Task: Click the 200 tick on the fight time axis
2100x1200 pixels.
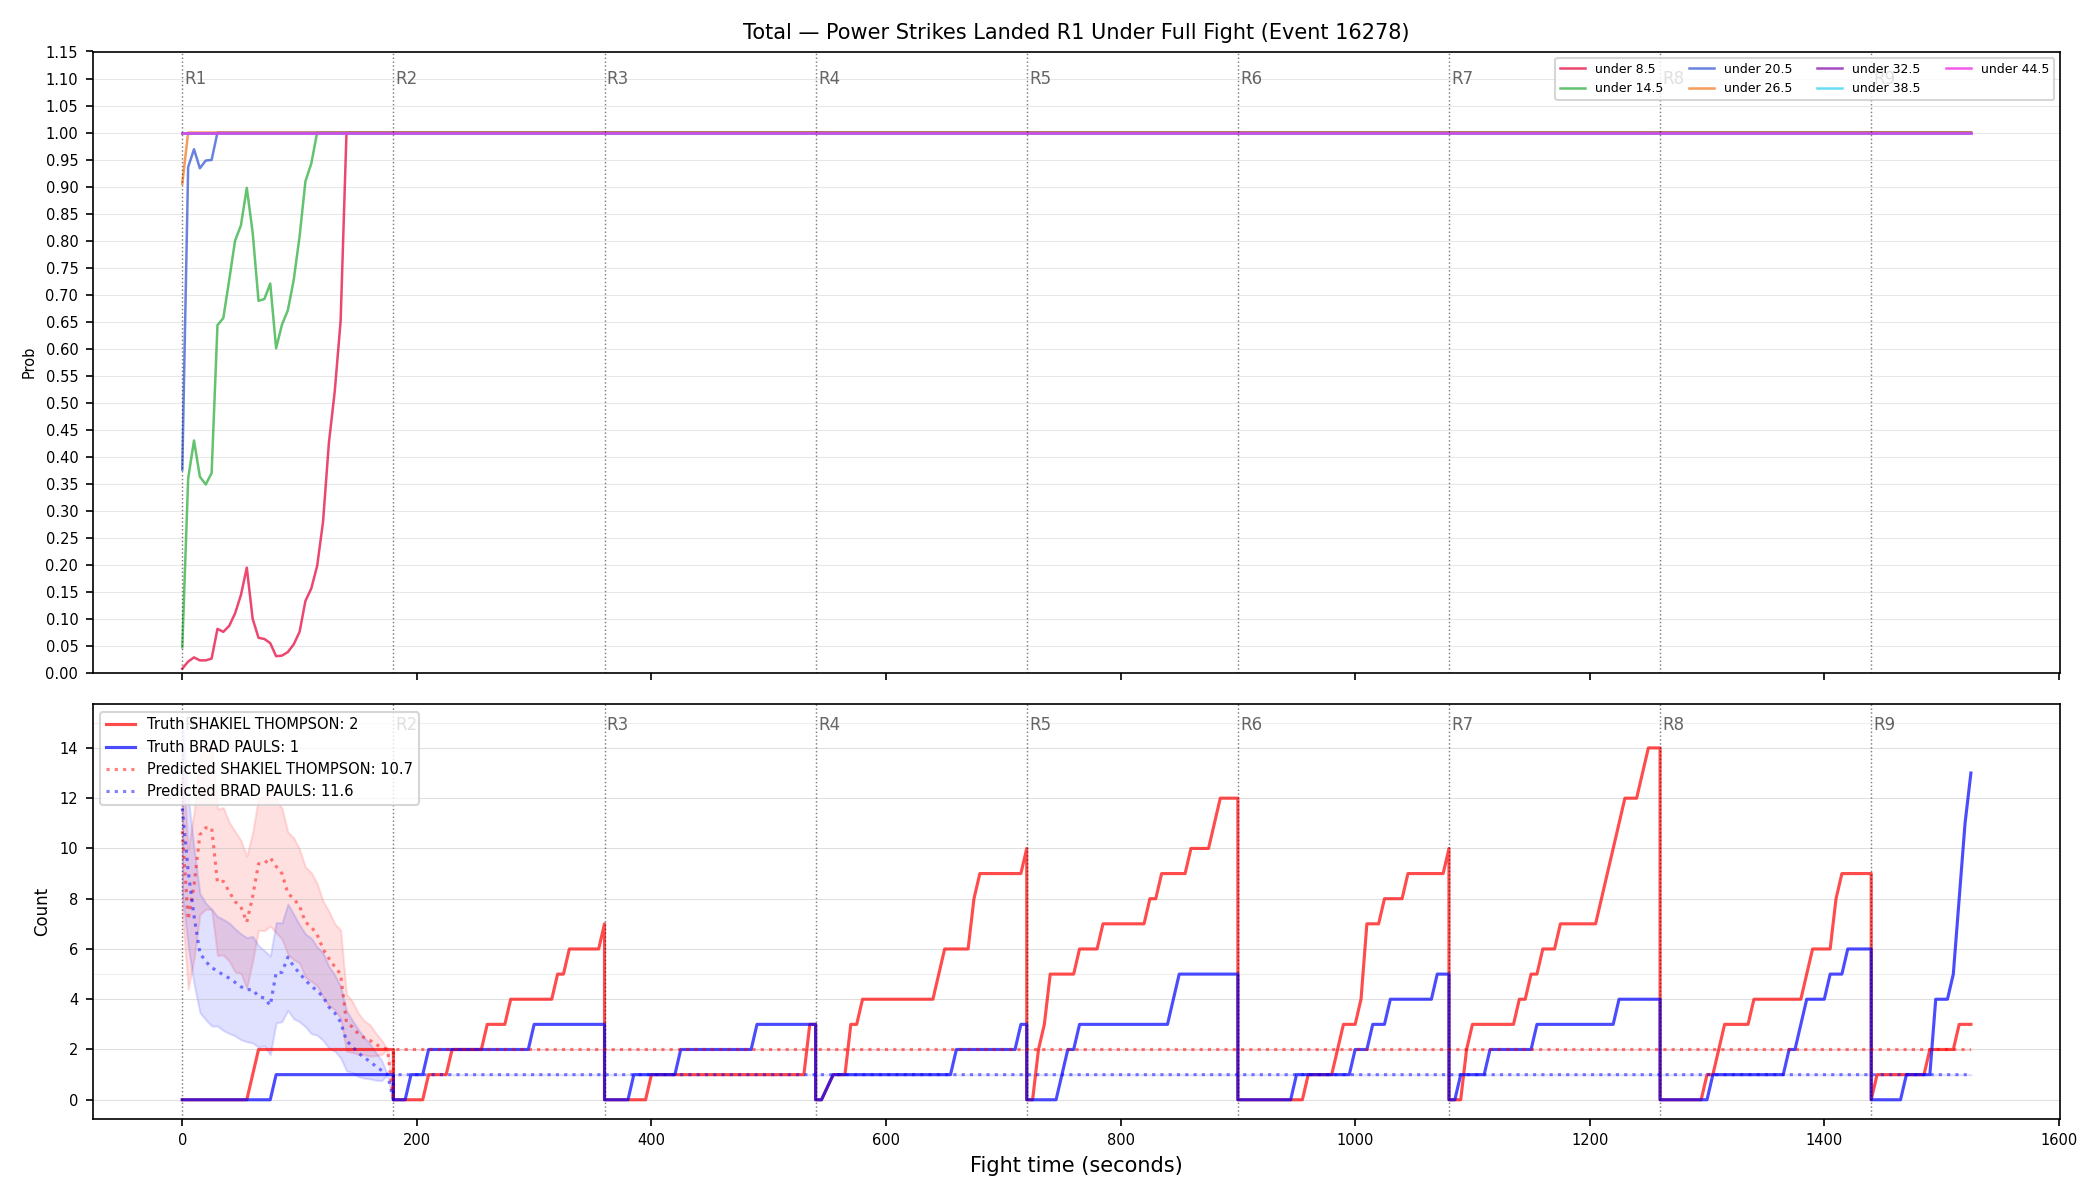Action: click(416, 1140)
